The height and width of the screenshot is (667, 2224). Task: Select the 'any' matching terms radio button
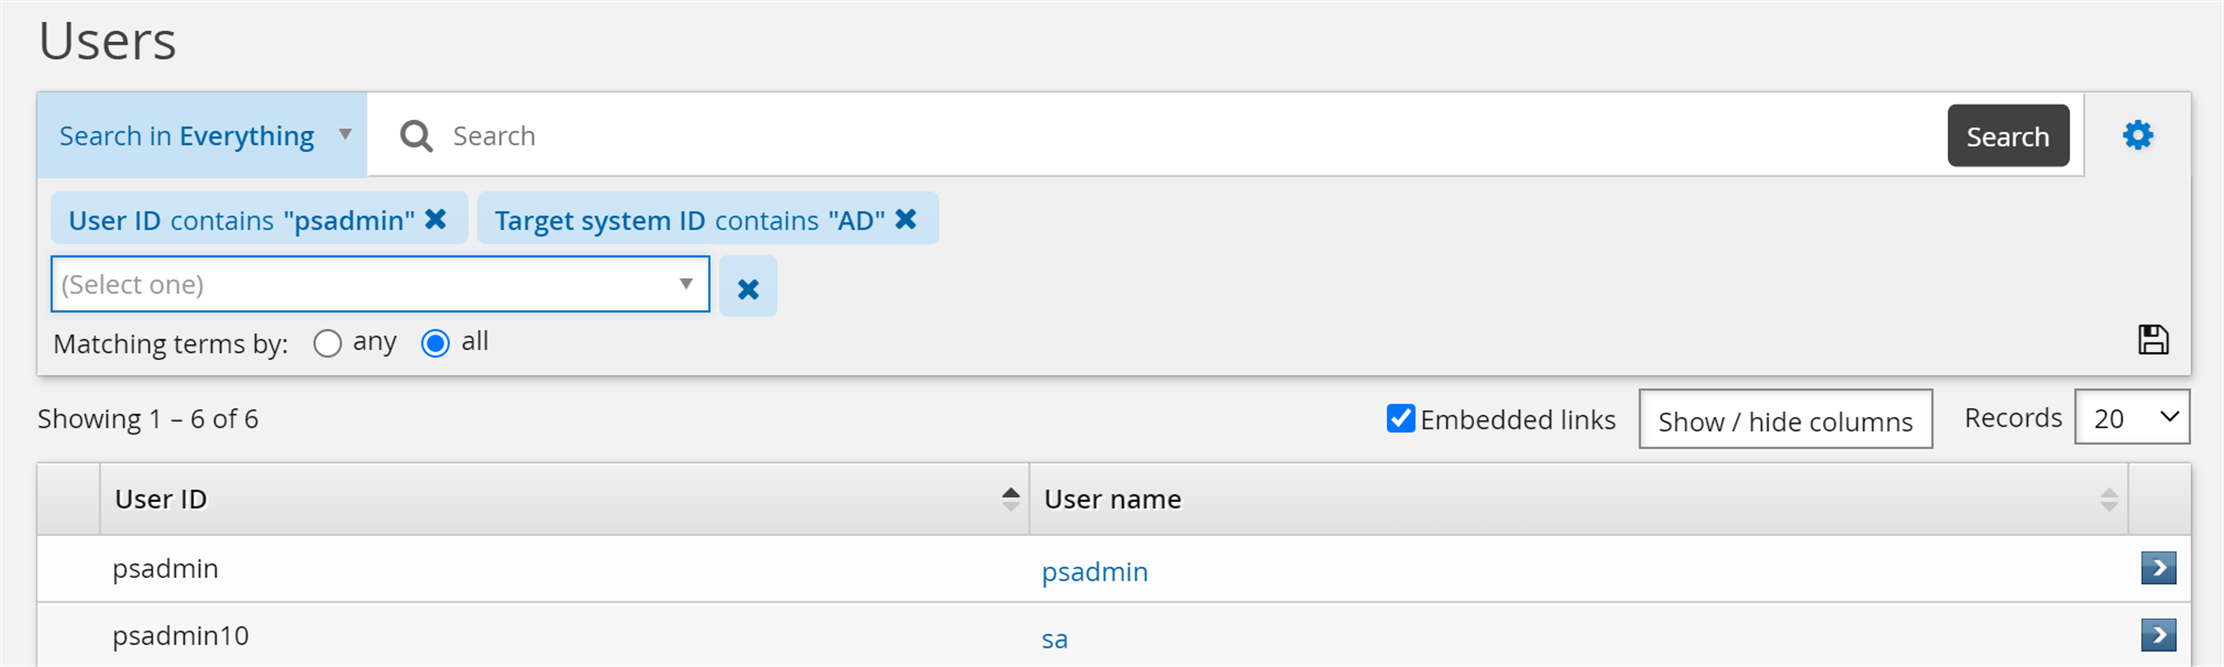(x=327, y=344)
